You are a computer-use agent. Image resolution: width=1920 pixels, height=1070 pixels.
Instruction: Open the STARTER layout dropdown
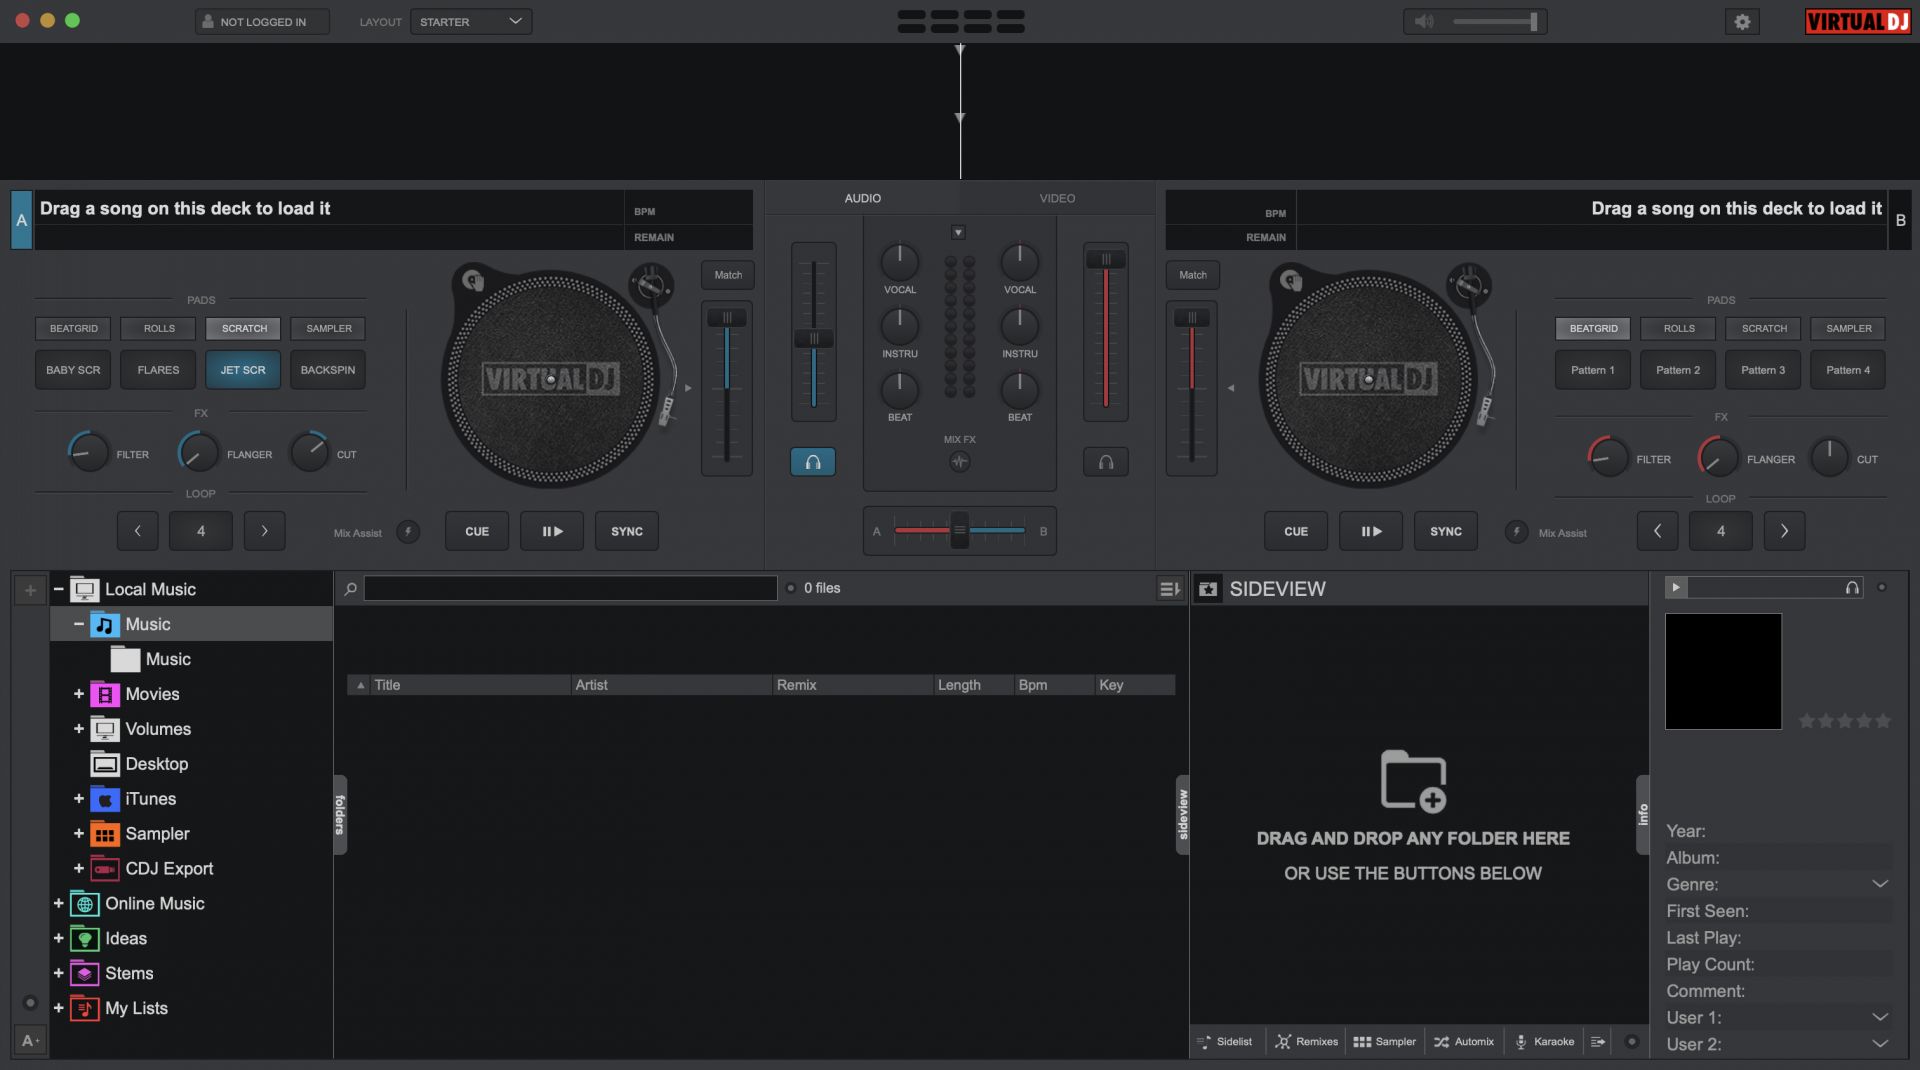click(x=471, y=22)
